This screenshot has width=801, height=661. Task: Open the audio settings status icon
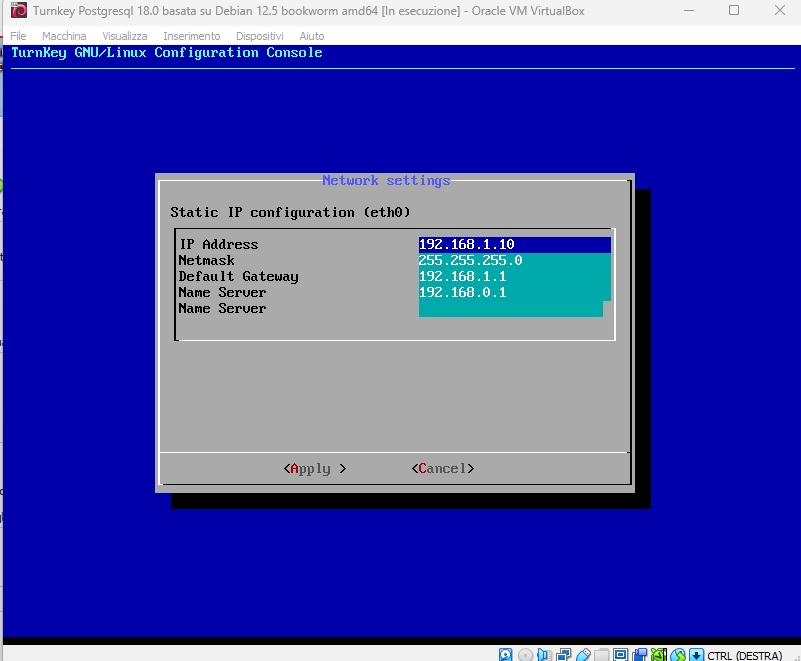[x=544, y=655]
